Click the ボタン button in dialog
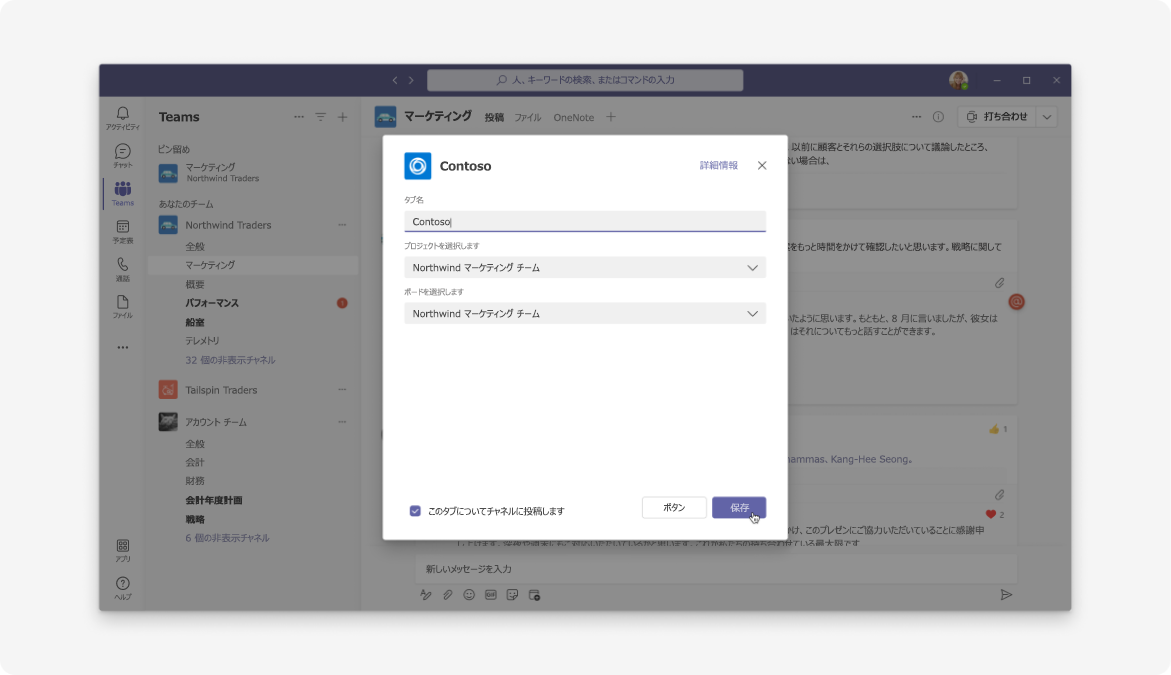This screenshot has height=675, width=1171. pyautogui.click(x=674, y=508)
